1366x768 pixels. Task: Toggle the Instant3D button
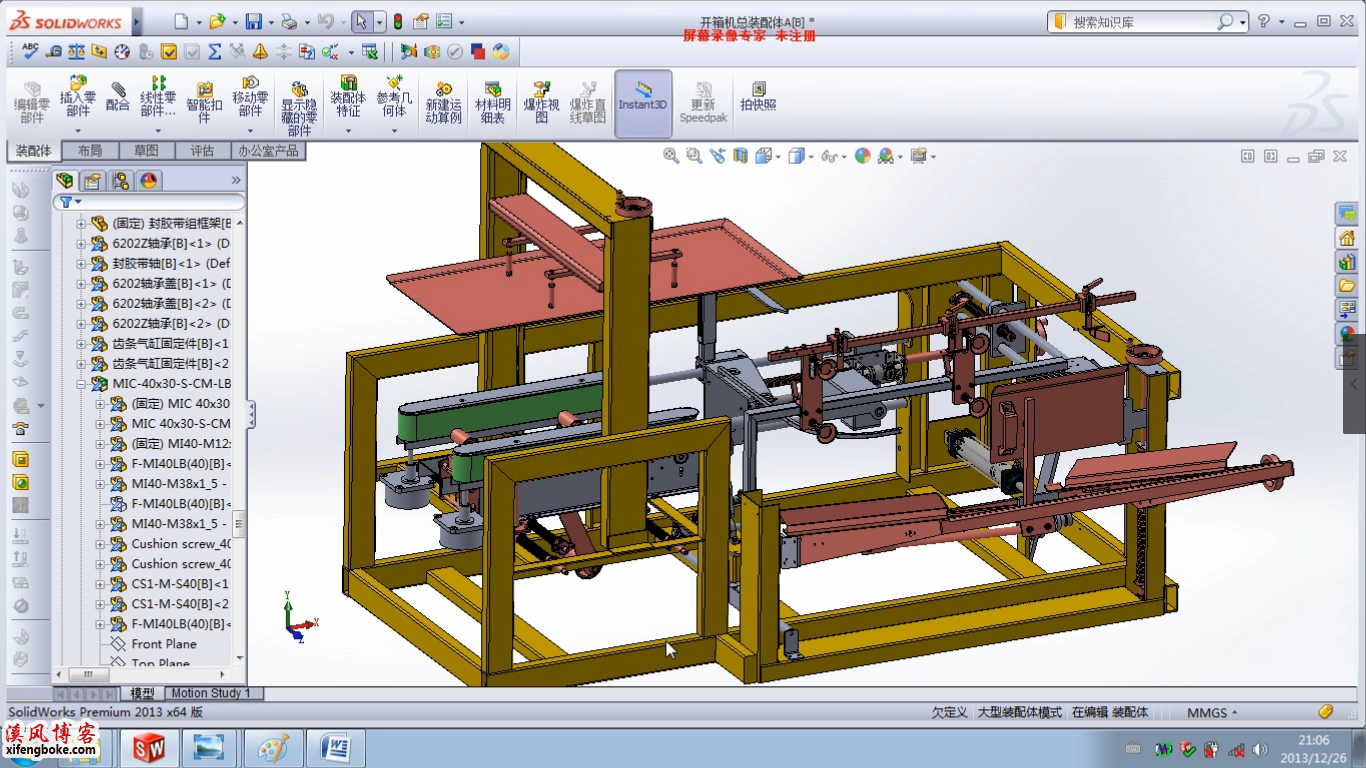point(642,98)
